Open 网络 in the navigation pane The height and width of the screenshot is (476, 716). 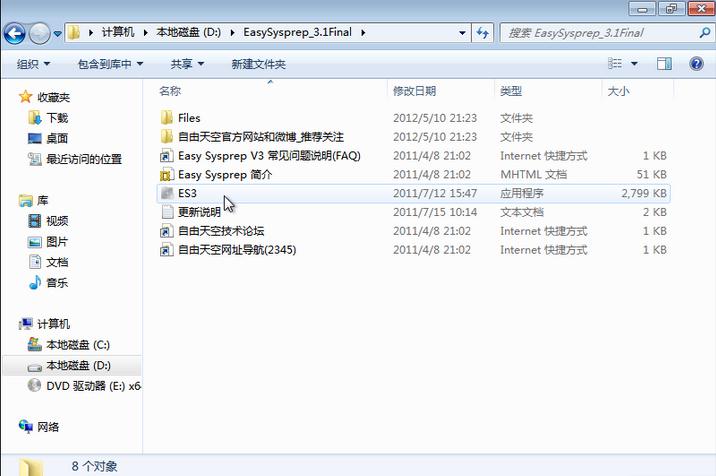pos(48,427)
